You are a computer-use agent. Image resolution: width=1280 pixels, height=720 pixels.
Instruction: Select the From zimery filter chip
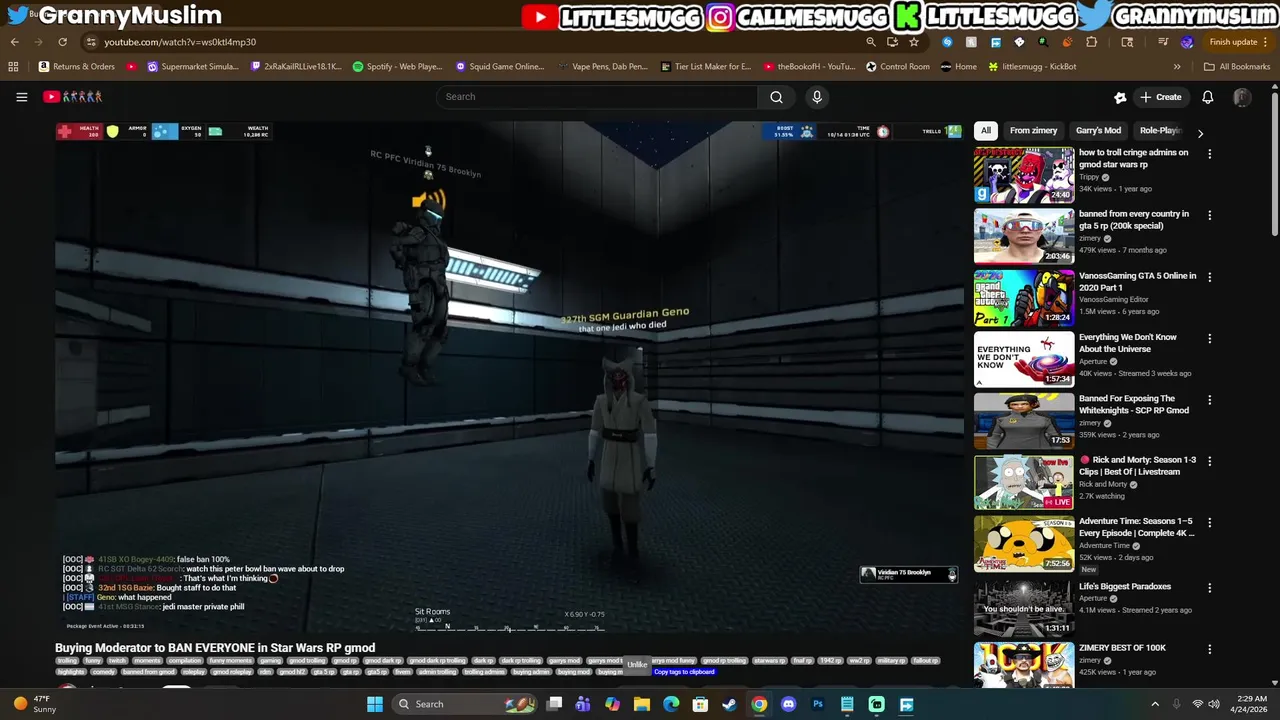click(1033, 131)
